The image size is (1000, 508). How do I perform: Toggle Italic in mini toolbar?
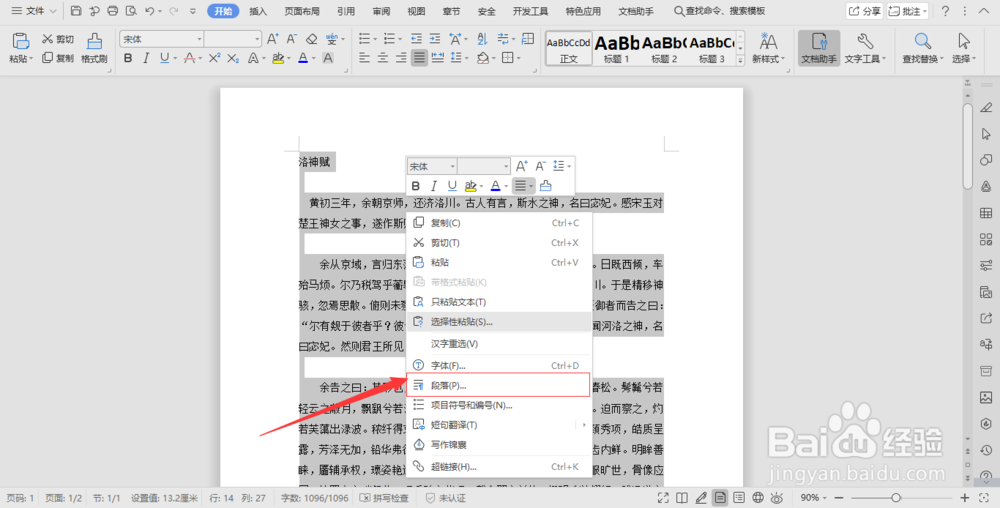(x=434, y=185)
